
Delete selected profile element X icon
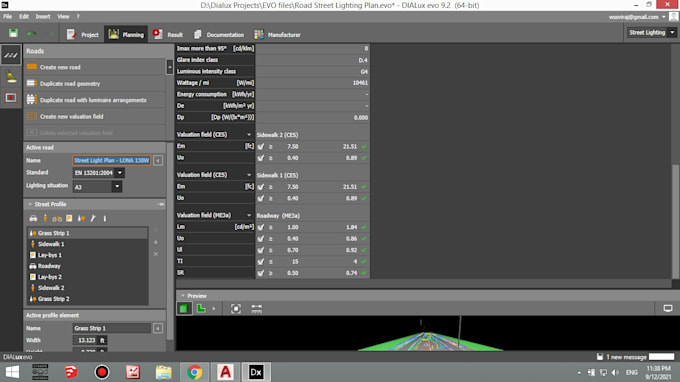click(156, 254)
